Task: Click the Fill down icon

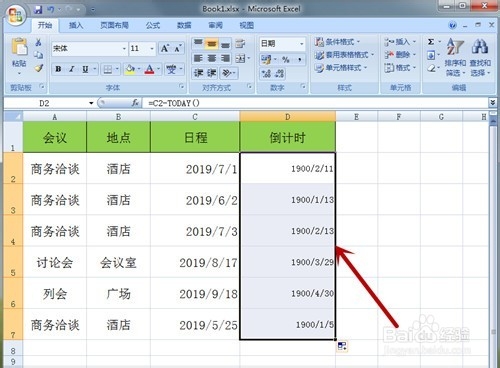Action: tap(431, 55)
